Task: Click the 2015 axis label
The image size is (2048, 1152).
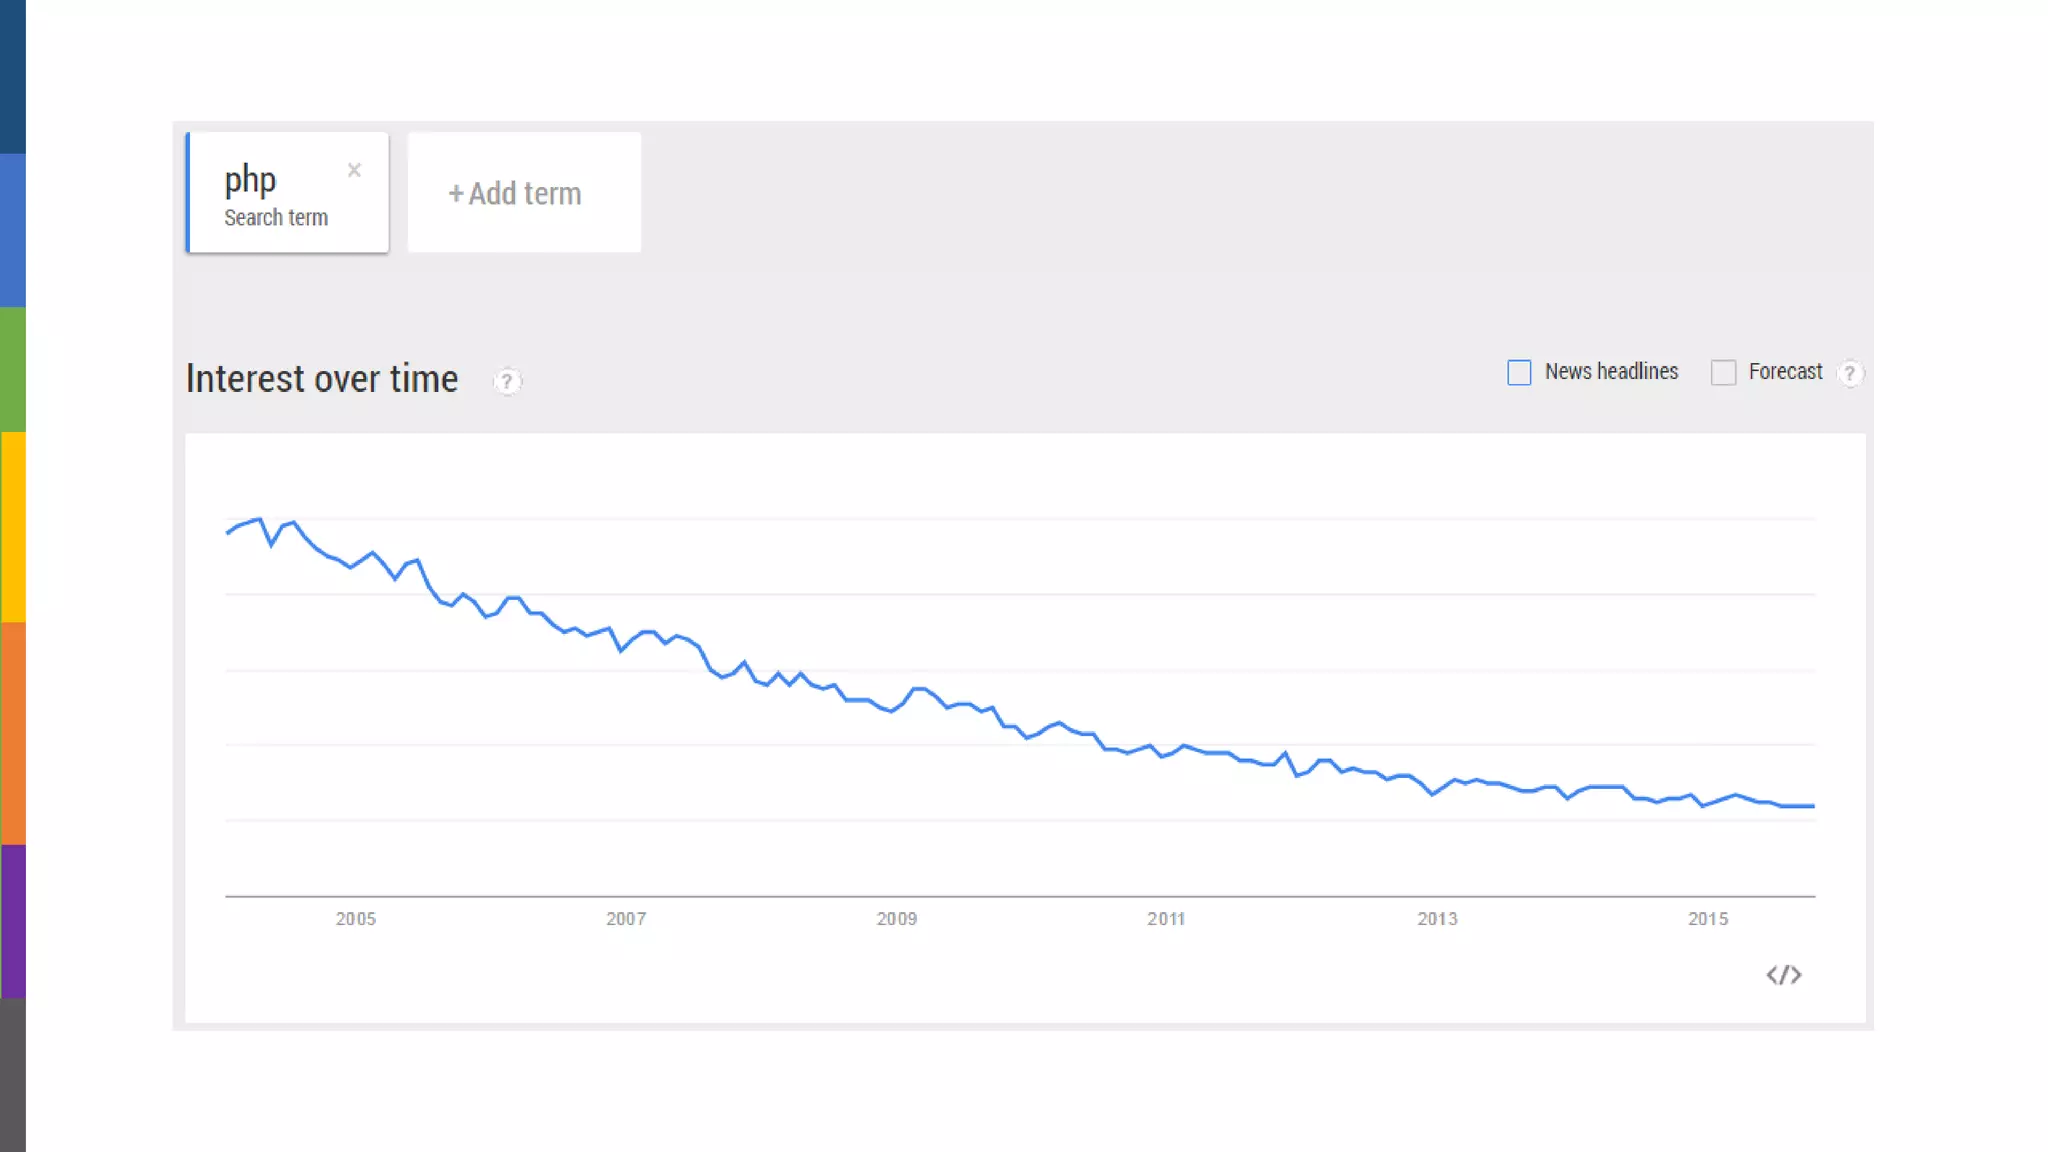Action: 1708,919
